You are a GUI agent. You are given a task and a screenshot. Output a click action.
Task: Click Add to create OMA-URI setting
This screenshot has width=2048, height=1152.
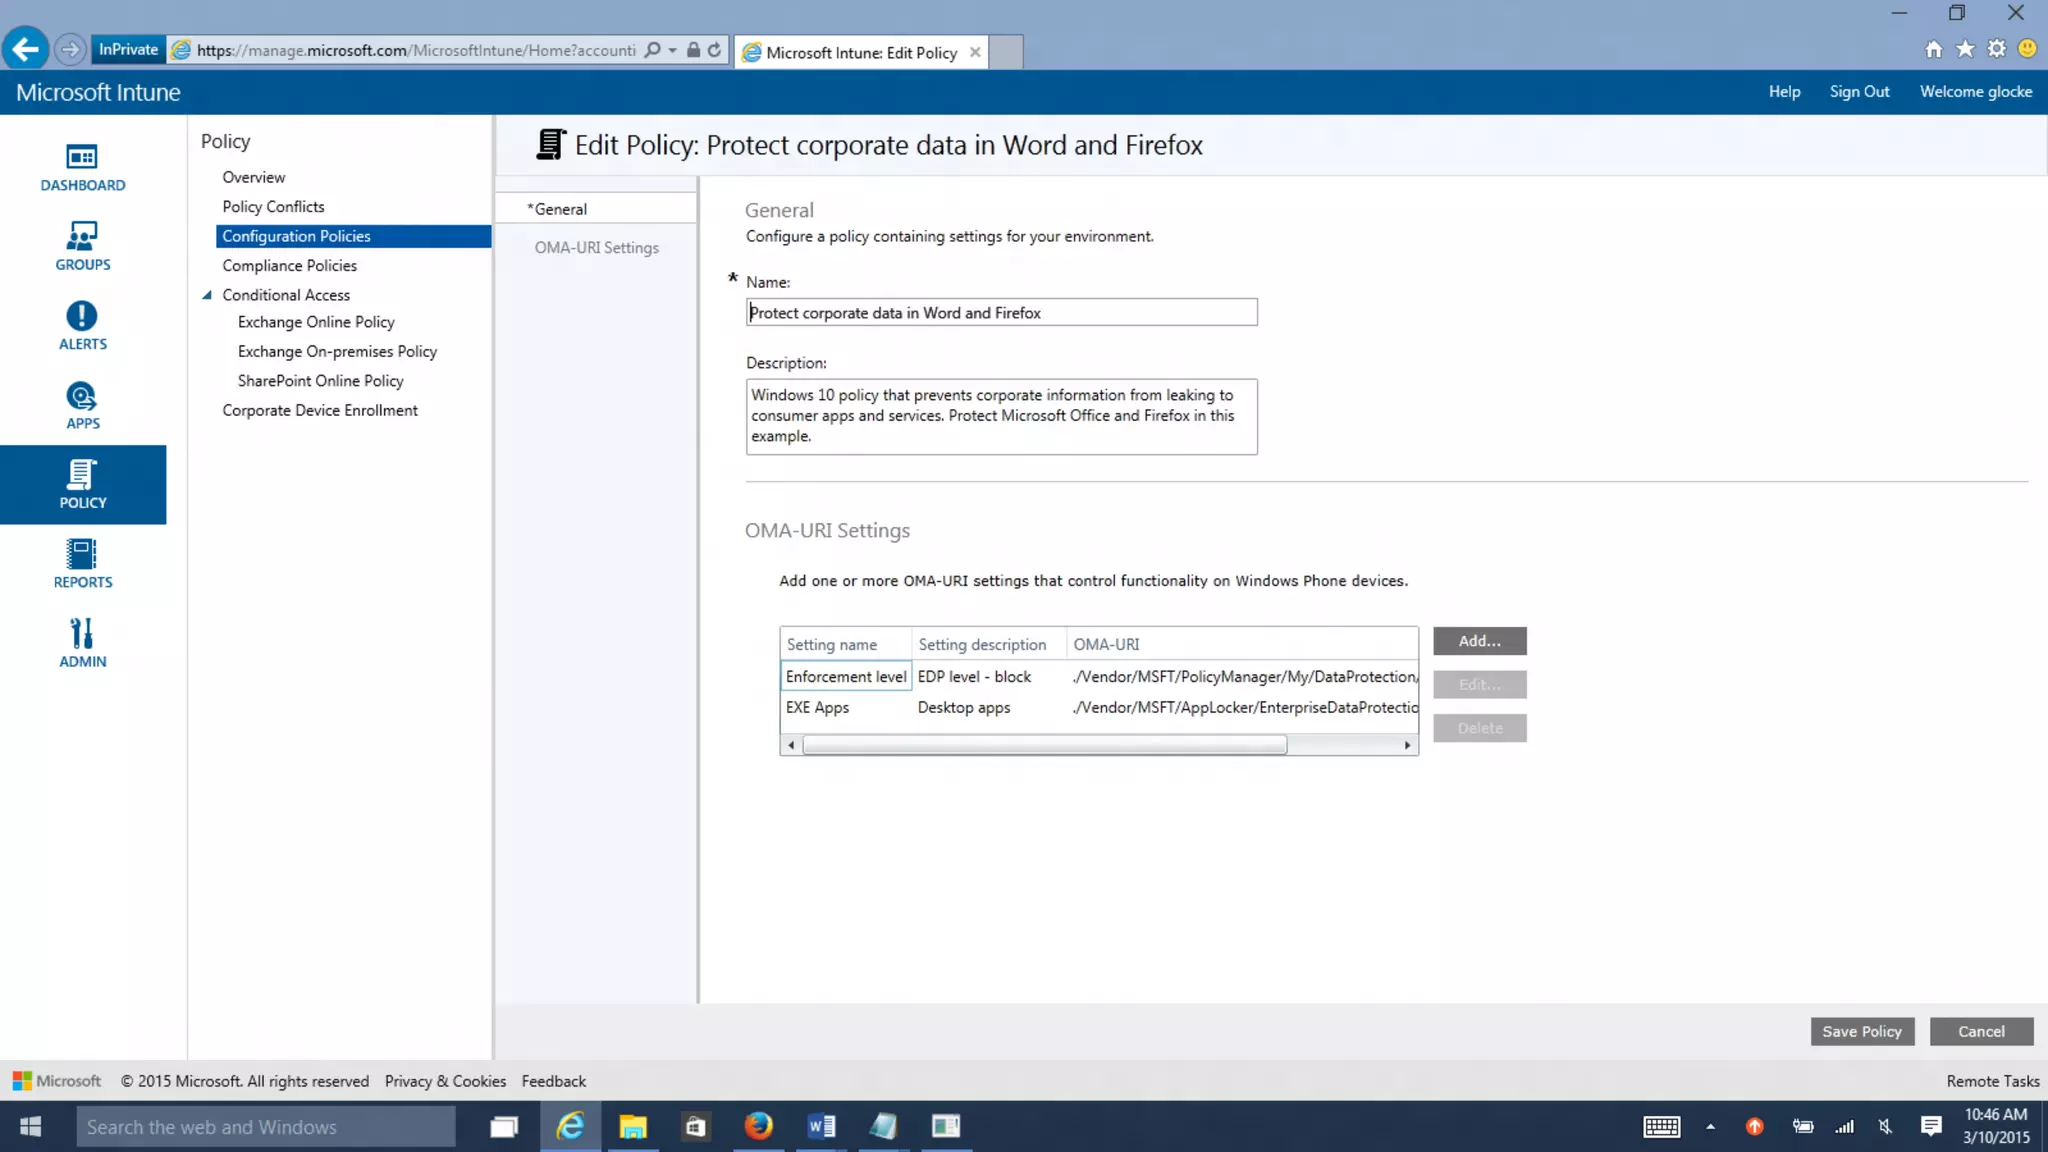click(x=1479, y=641)
